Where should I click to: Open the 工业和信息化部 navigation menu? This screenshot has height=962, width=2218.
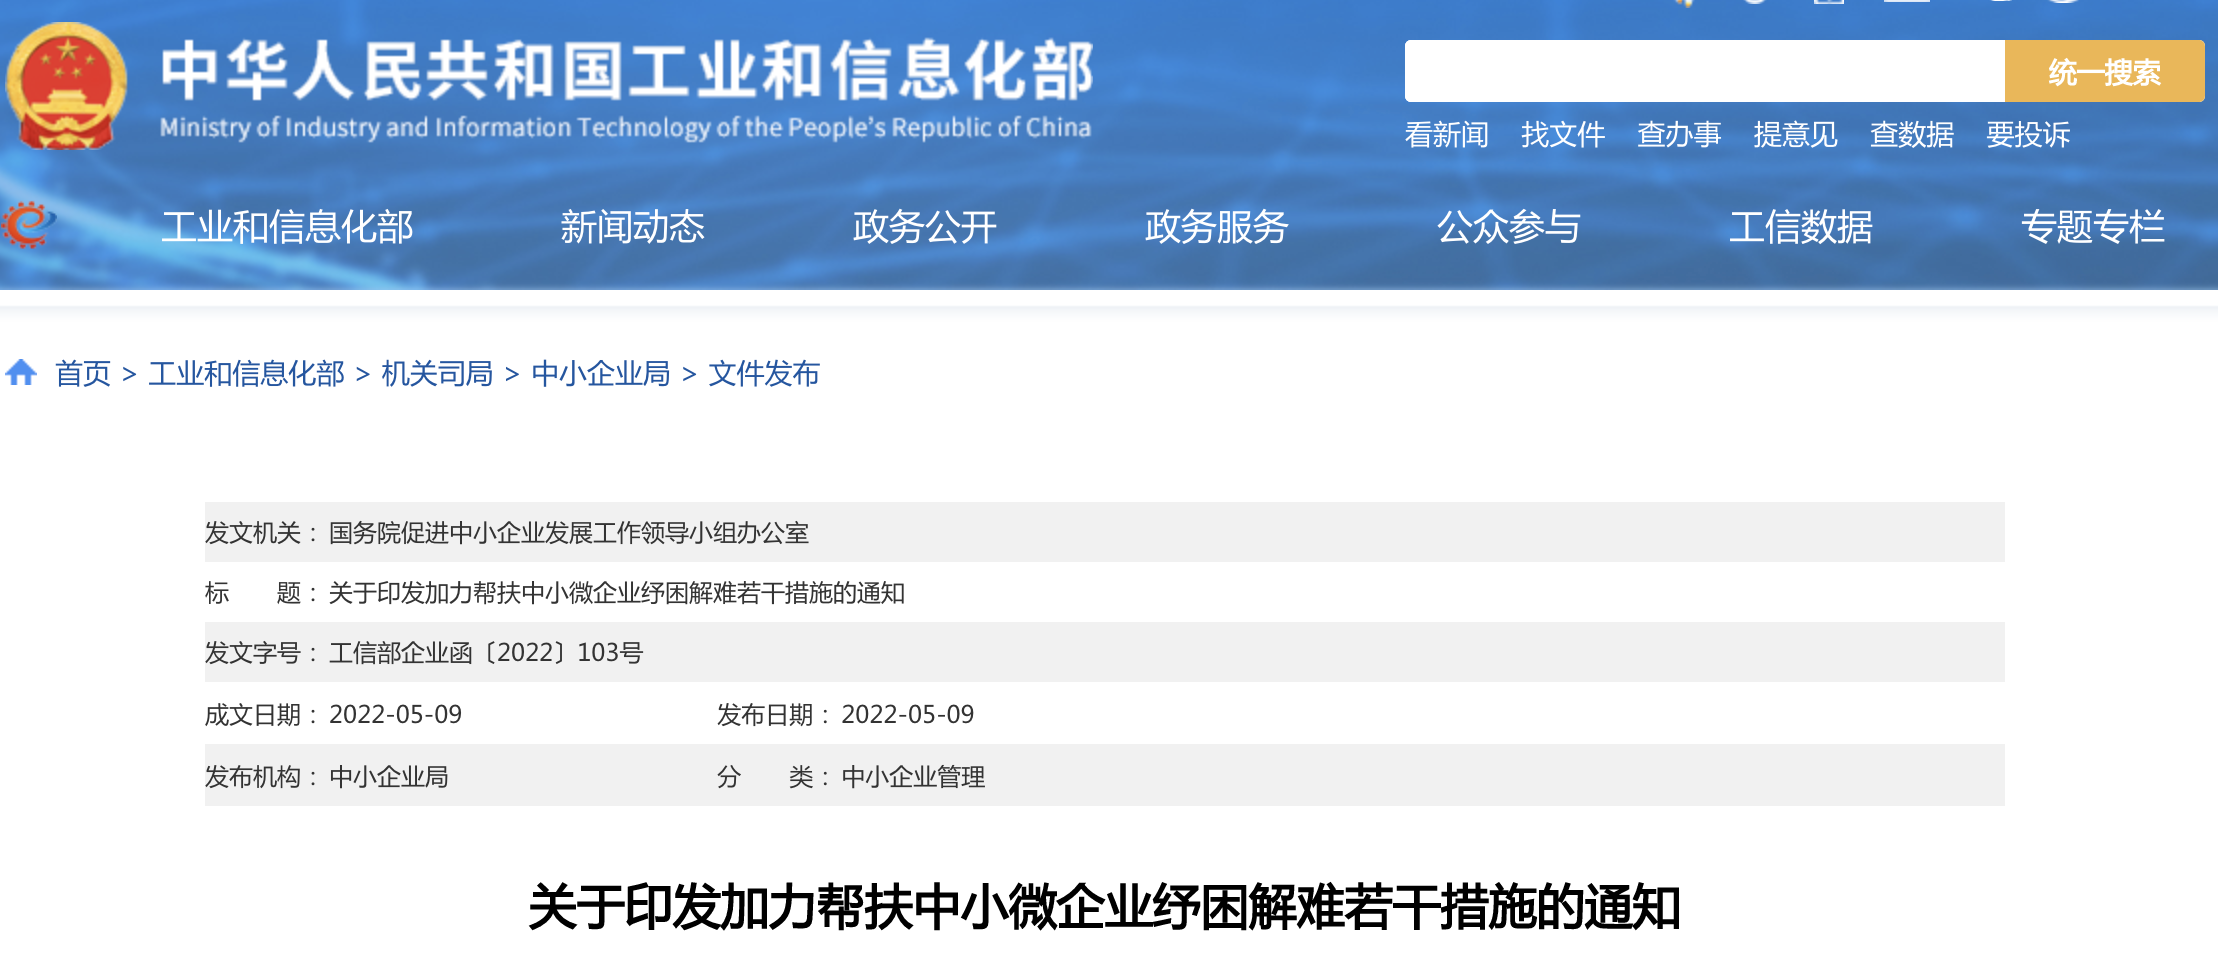tap(287, 227)
